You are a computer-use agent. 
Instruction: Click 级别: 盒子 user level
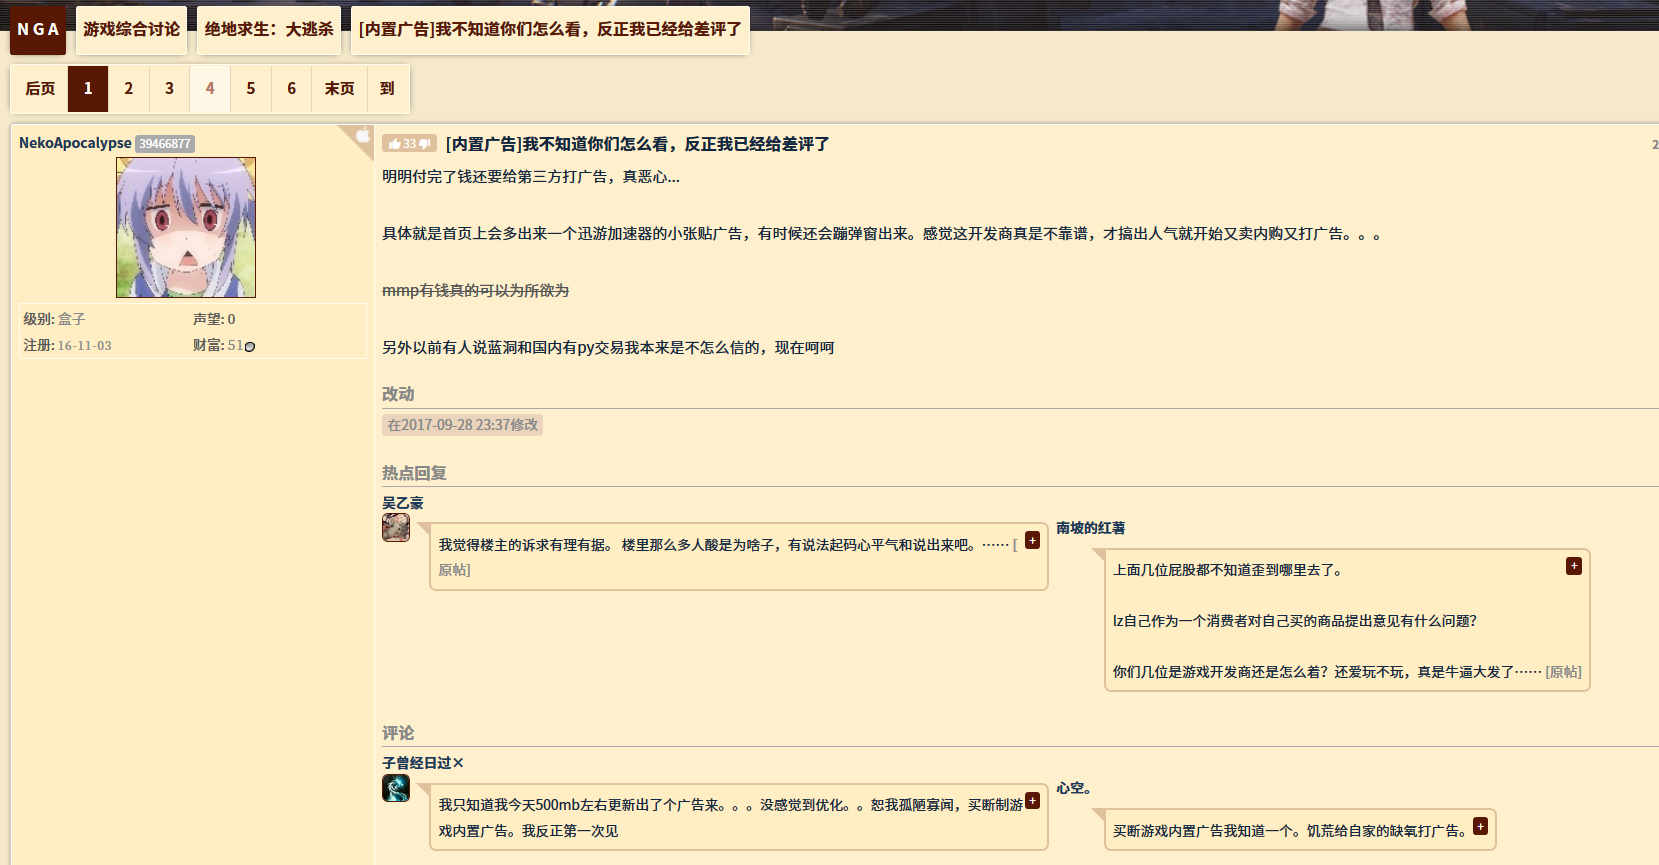[55, 319]
